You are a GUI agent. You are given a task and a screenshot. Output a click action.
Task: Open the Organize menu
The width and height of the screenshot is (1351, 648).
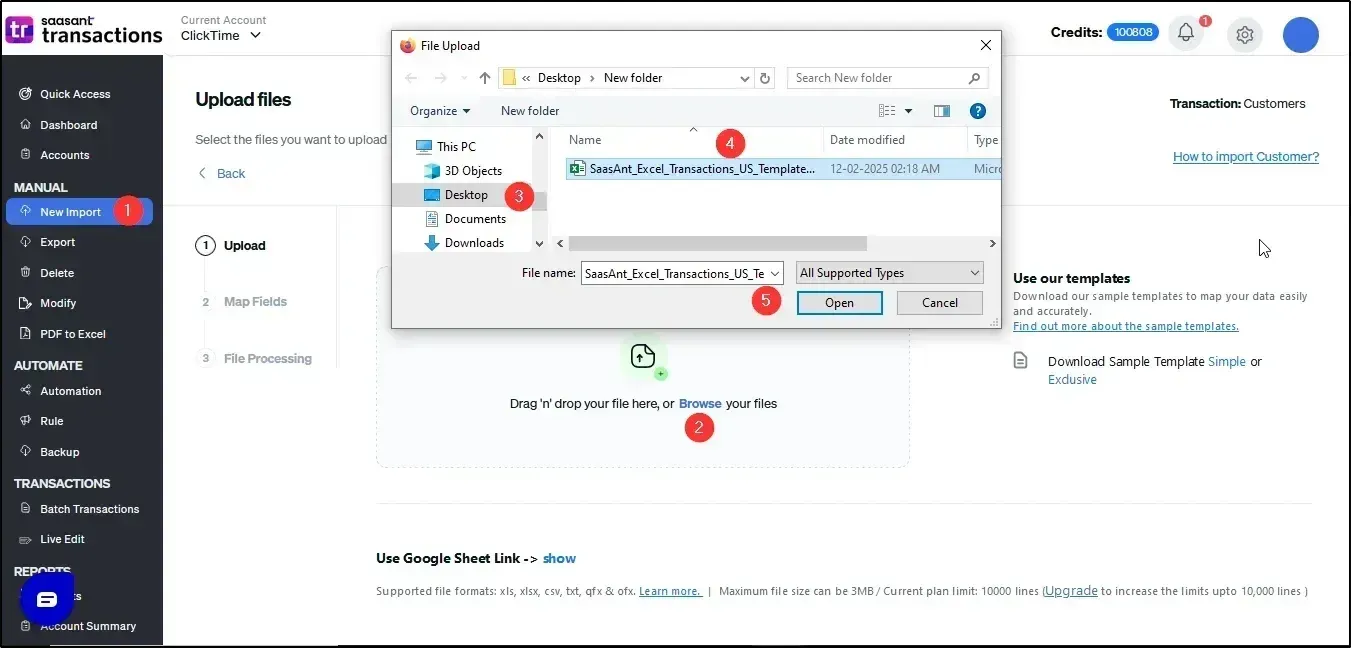440,111
